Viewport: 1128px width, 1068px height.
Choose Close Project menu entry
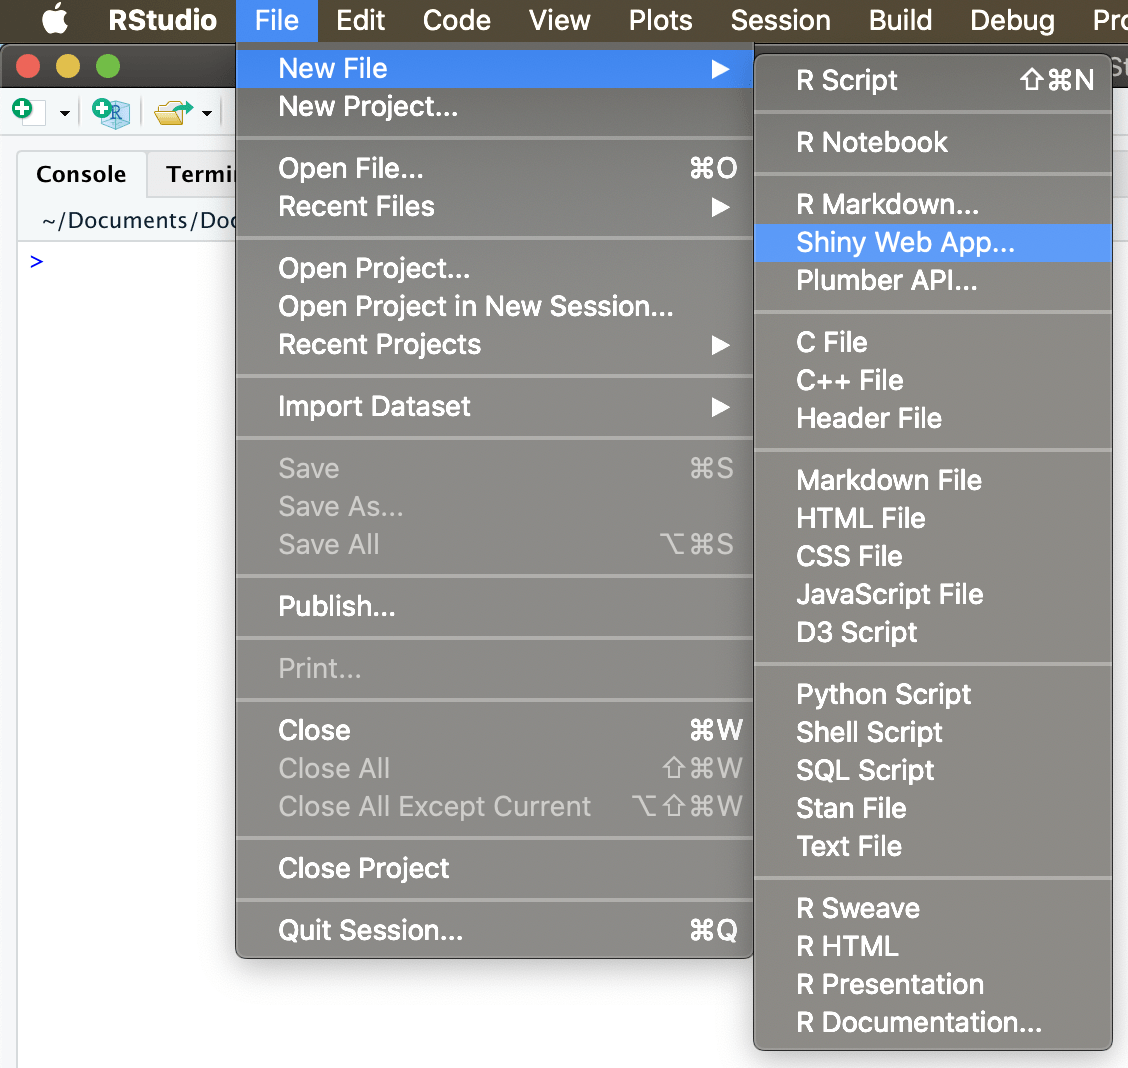coord(494,868)
